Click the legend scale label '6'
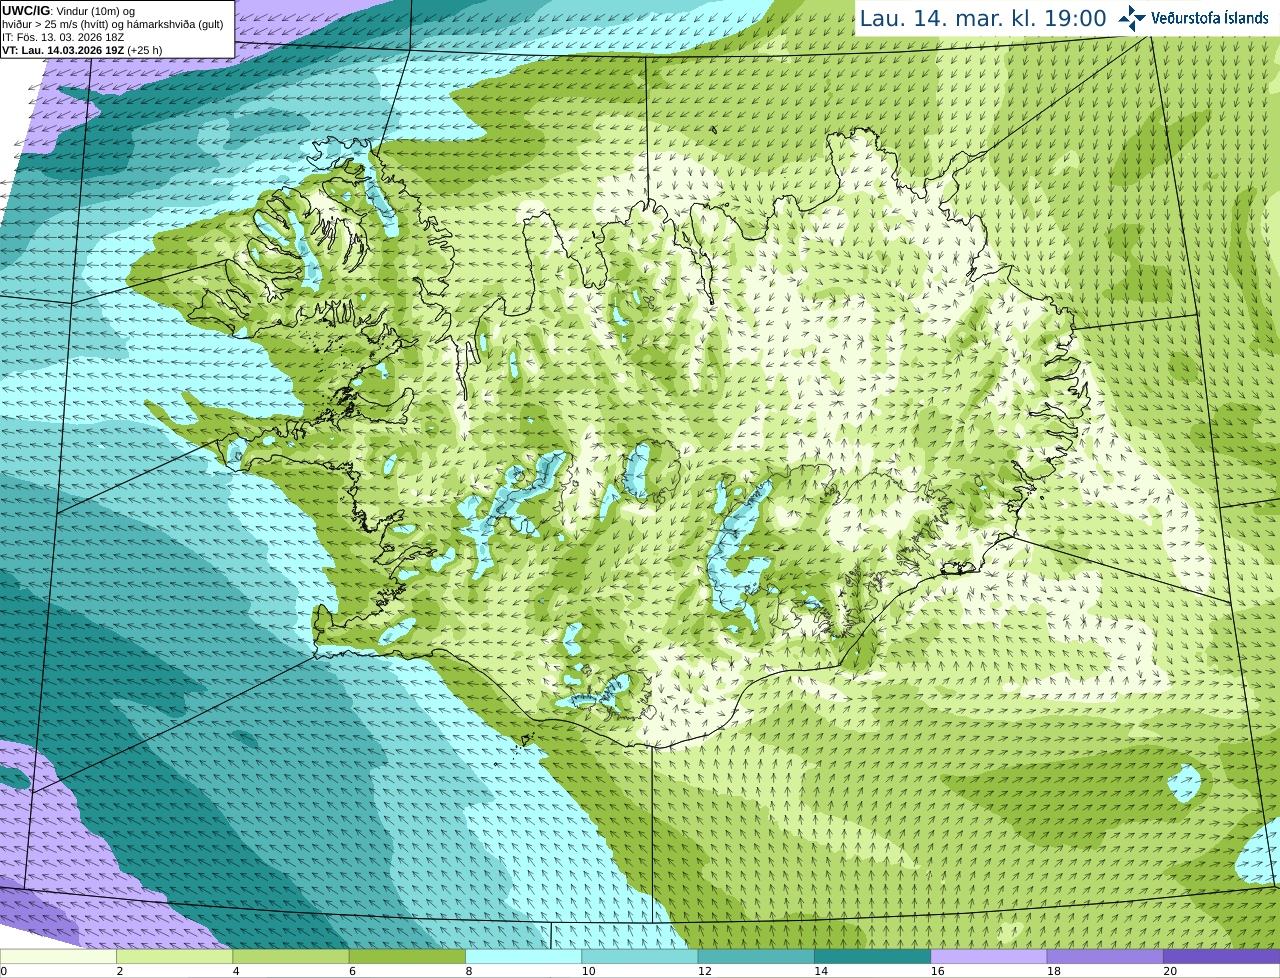Image resolution: width=1280 pixels, height=978 pixels. pos(352,971)
